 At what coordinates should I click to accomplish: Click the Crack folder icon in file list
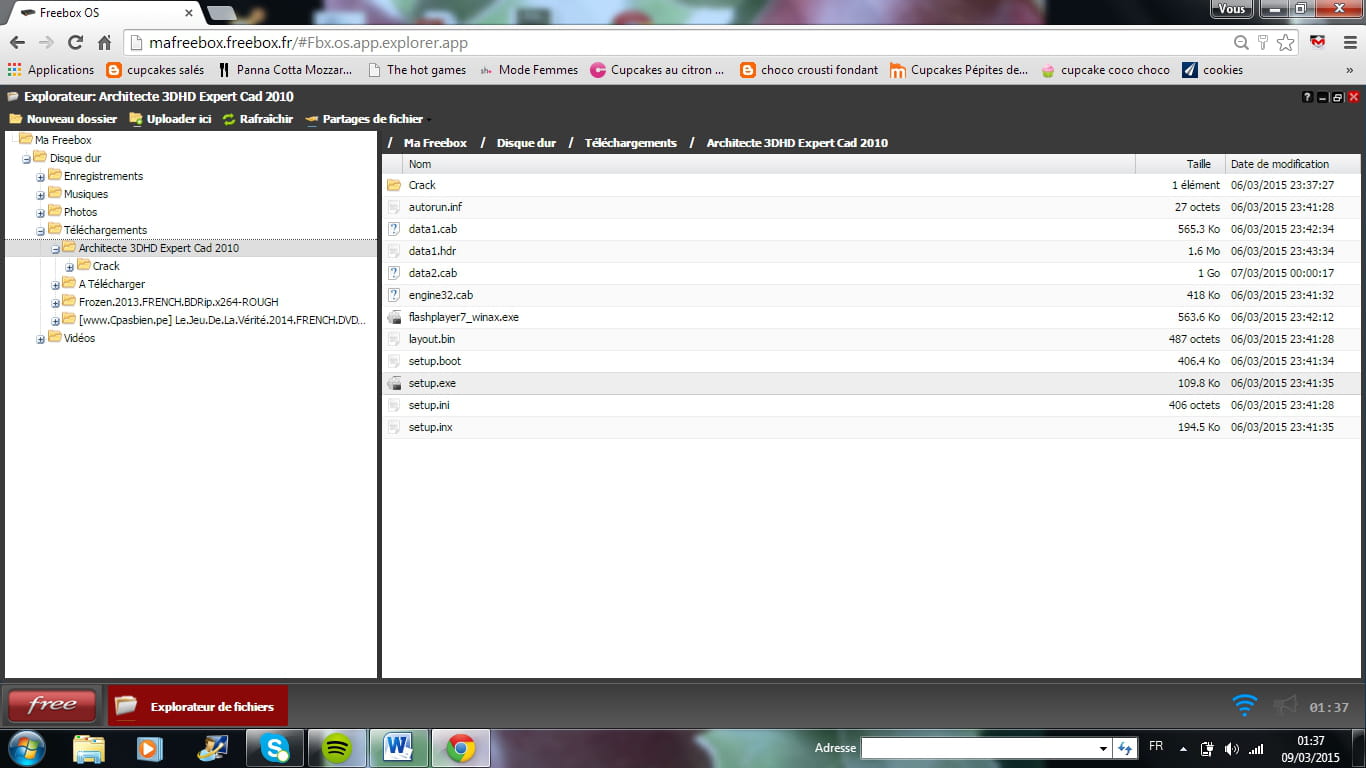coord(394,185)
